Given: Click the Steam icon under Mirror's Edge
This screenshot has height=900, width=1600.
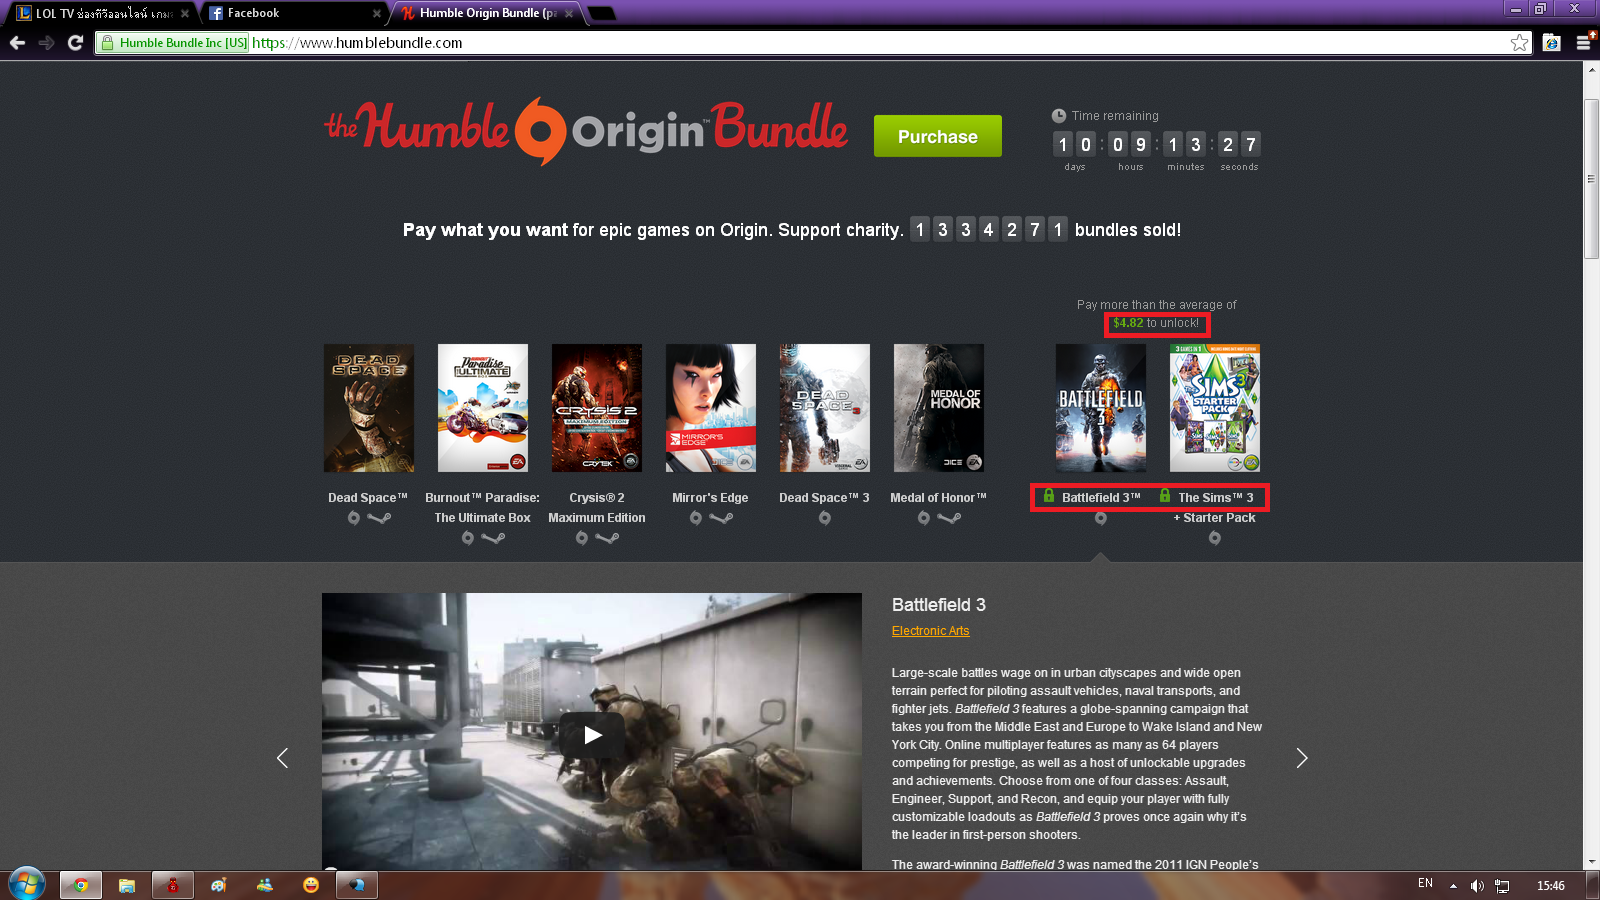Looking at the screenshot, I should [721, 518].
